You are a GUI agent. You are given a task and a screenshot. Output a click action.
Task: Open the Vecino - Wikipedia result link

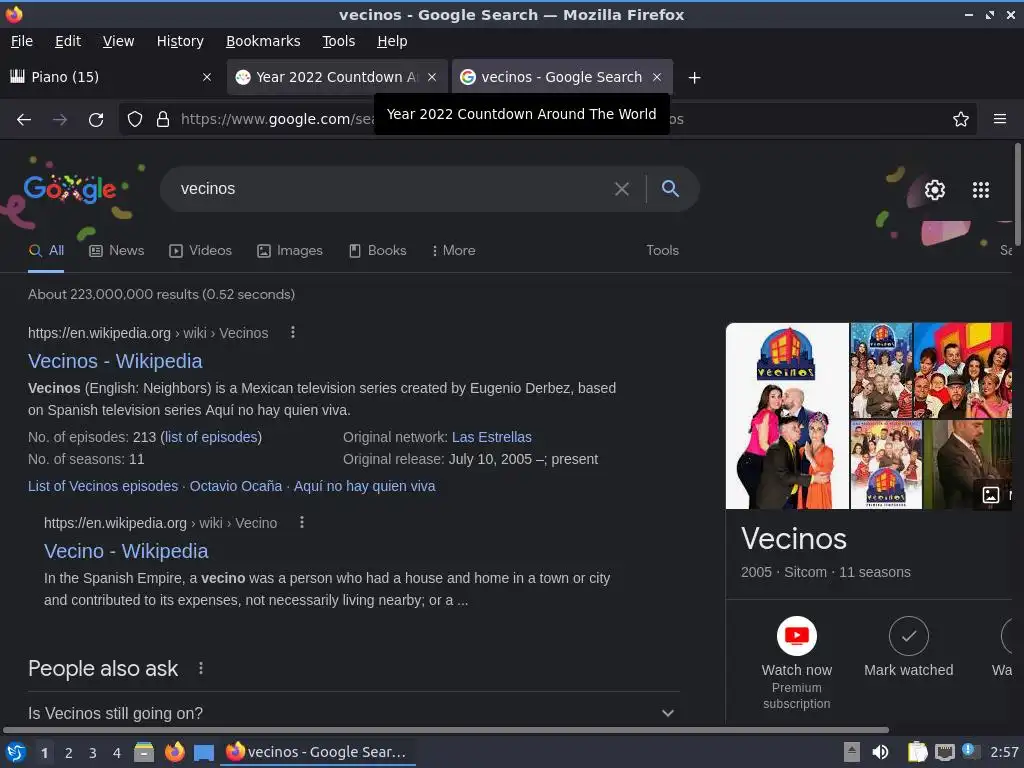tap(126, 551)
